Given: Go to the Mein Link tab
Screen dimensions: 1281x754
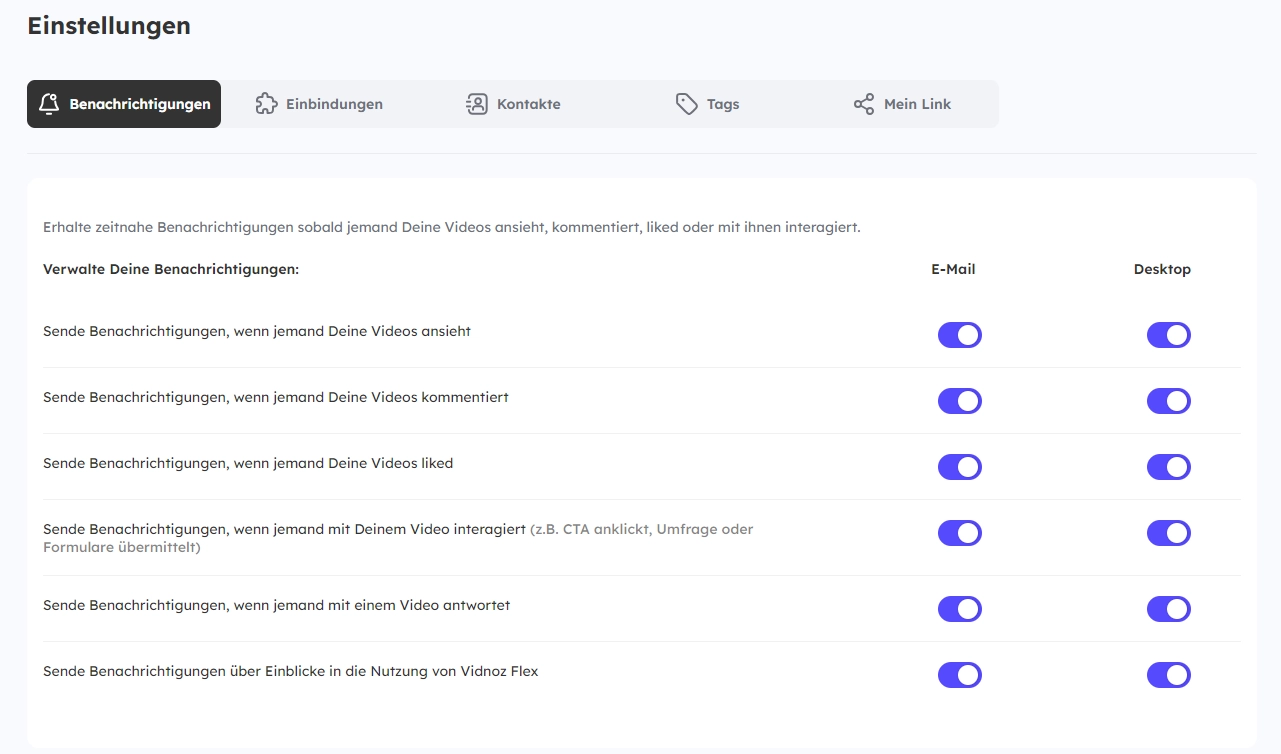Looking at the screenshot, I should point(902,104).
